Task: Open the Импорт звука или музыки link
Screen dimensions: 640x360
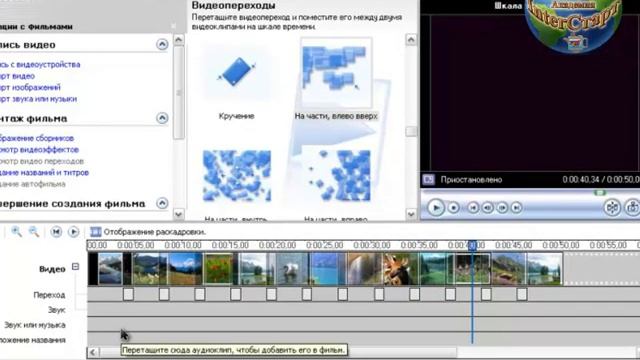Action: [x=38, y=99]
